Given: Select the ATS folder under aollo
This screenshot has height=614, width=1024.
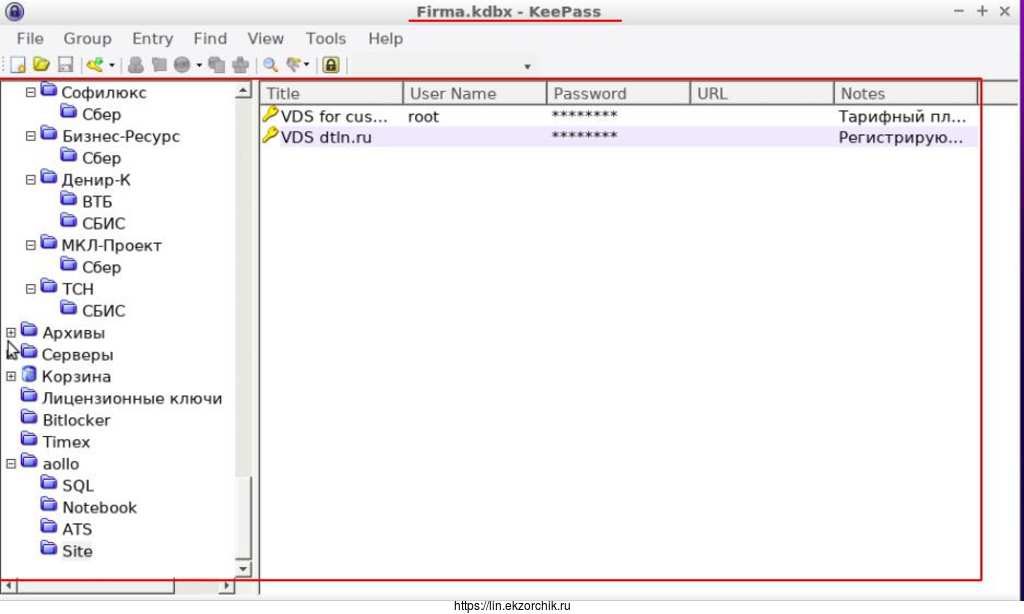Looking at the screenshot, I should pos(76,529).
